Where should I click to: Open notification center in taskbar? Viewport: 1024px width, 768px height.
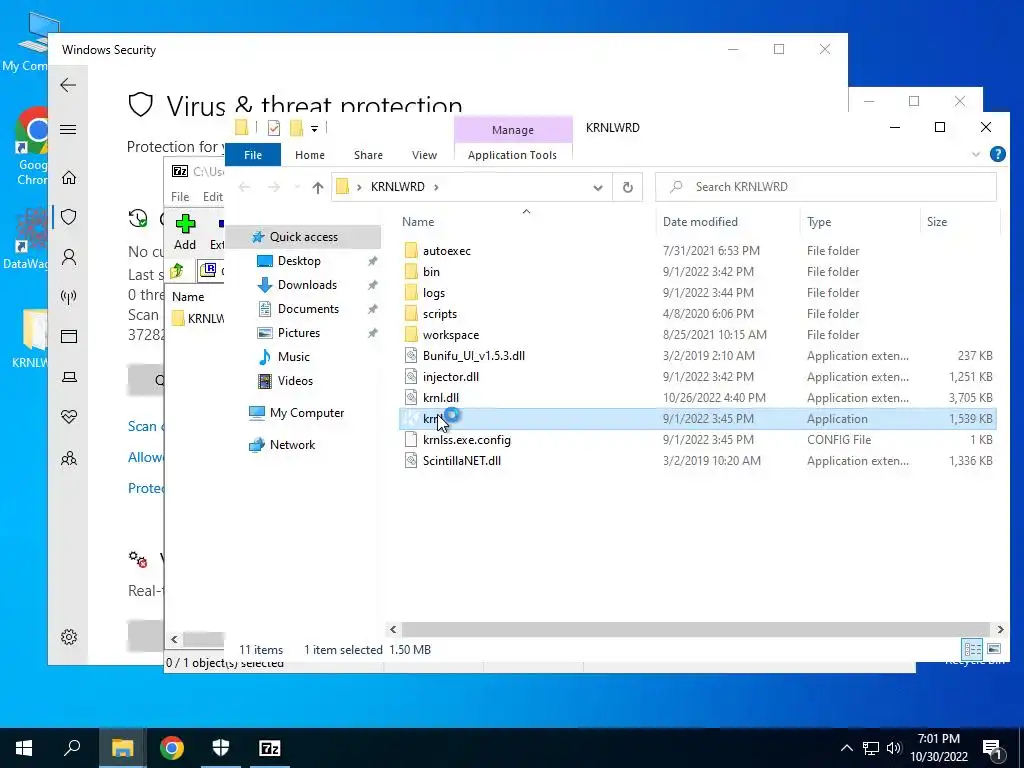click(x=992, y=748)
